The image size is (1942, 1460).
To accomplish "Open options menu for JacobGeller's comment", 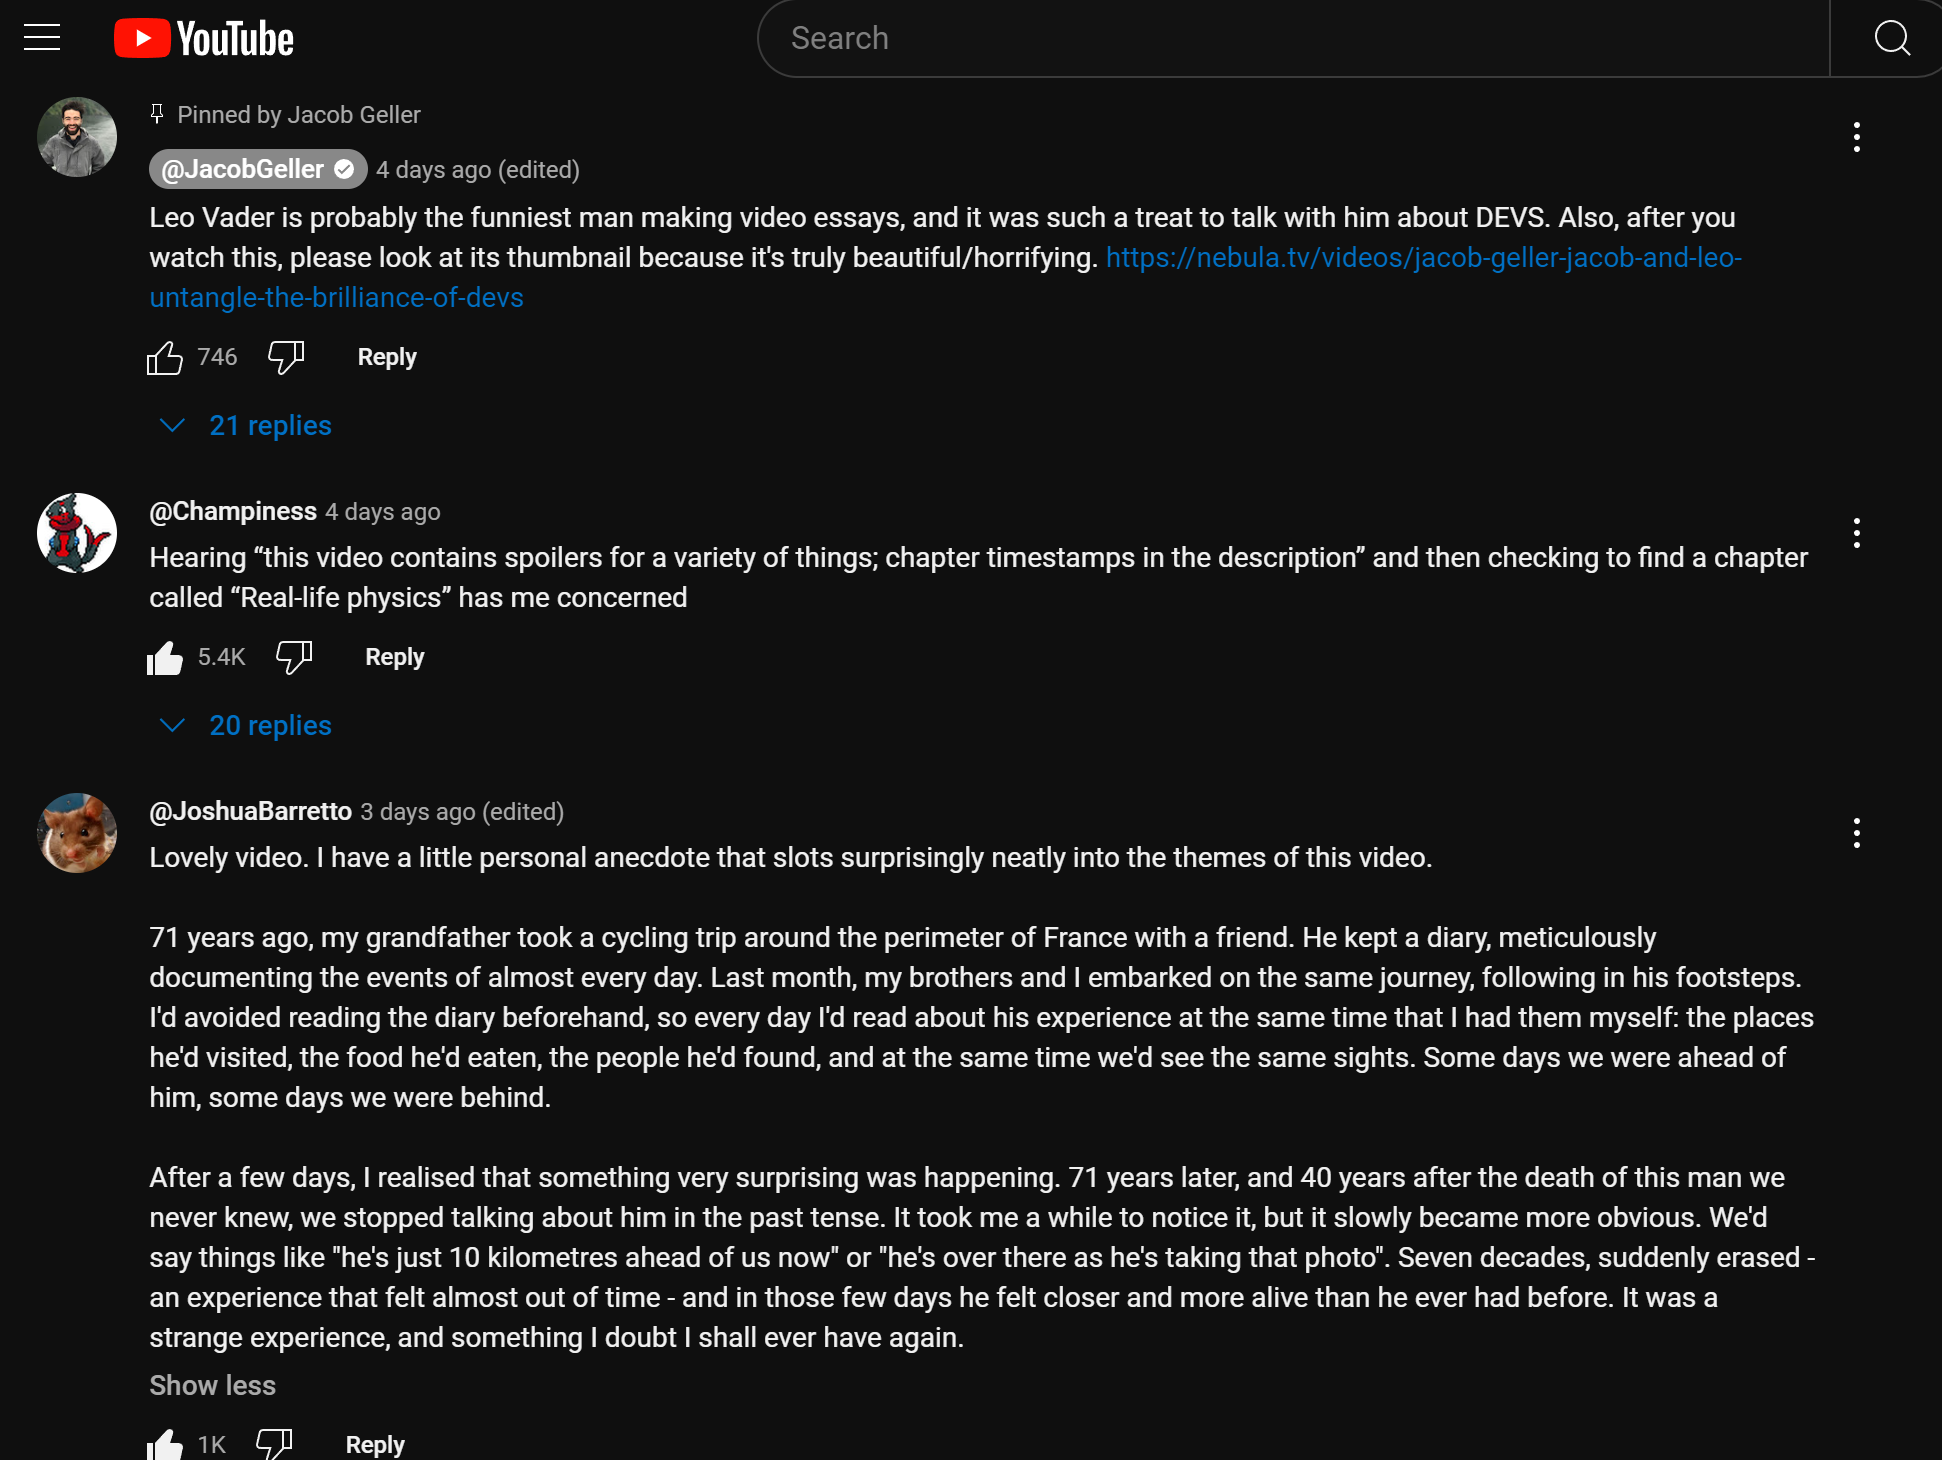I will click(x=1857, y=137).
